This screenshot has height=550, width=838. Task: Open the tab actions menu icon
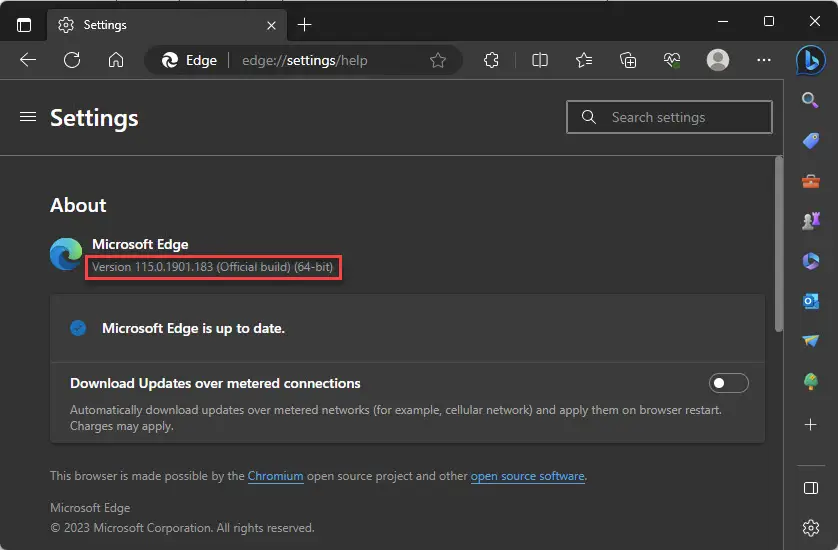pyautogui.click(x=24, y=25)
